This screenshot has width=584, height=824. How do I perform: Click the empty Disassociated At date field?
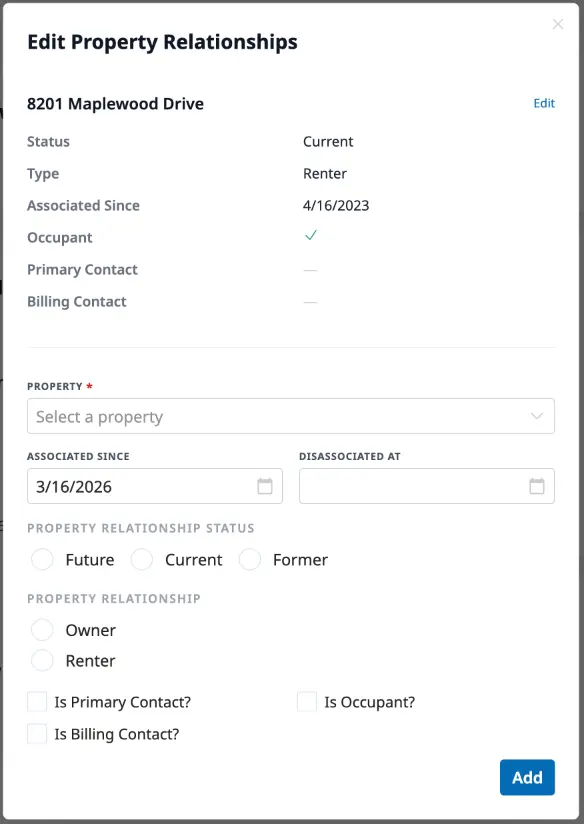[x=410, y=486]
